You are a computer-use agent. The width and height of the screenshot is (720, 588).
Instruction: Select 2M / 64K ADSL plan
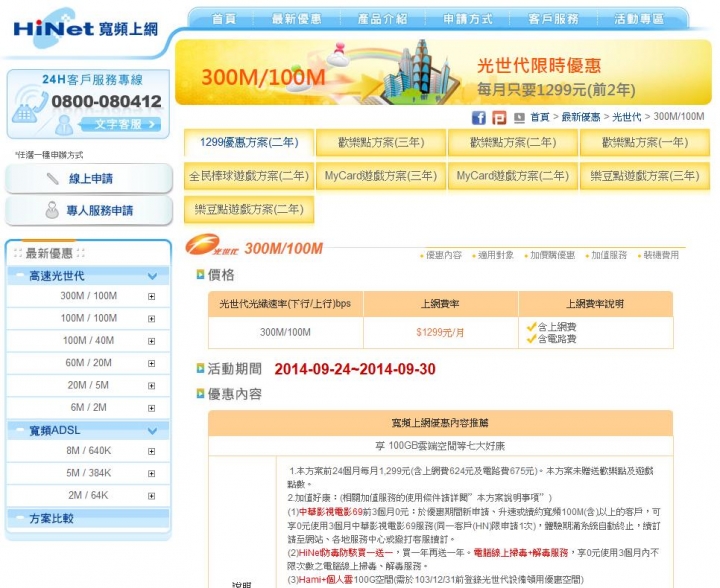click(x=88, y=495)
